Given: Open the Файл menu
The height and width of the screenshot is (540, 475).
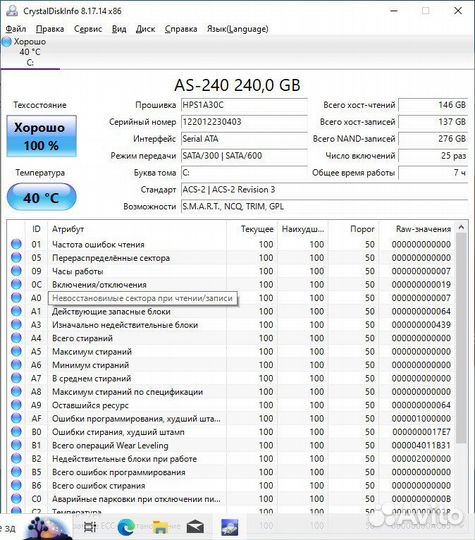Looking at the screenshot, I should pyautogui.click(x=16, y=29).
